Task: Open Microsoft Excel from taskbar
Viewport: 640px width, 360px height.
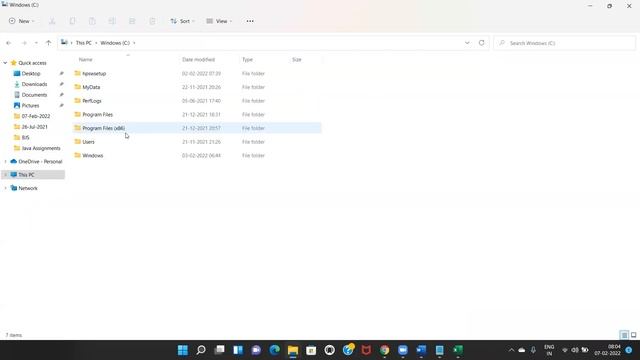Action: (x=458, y=350)
